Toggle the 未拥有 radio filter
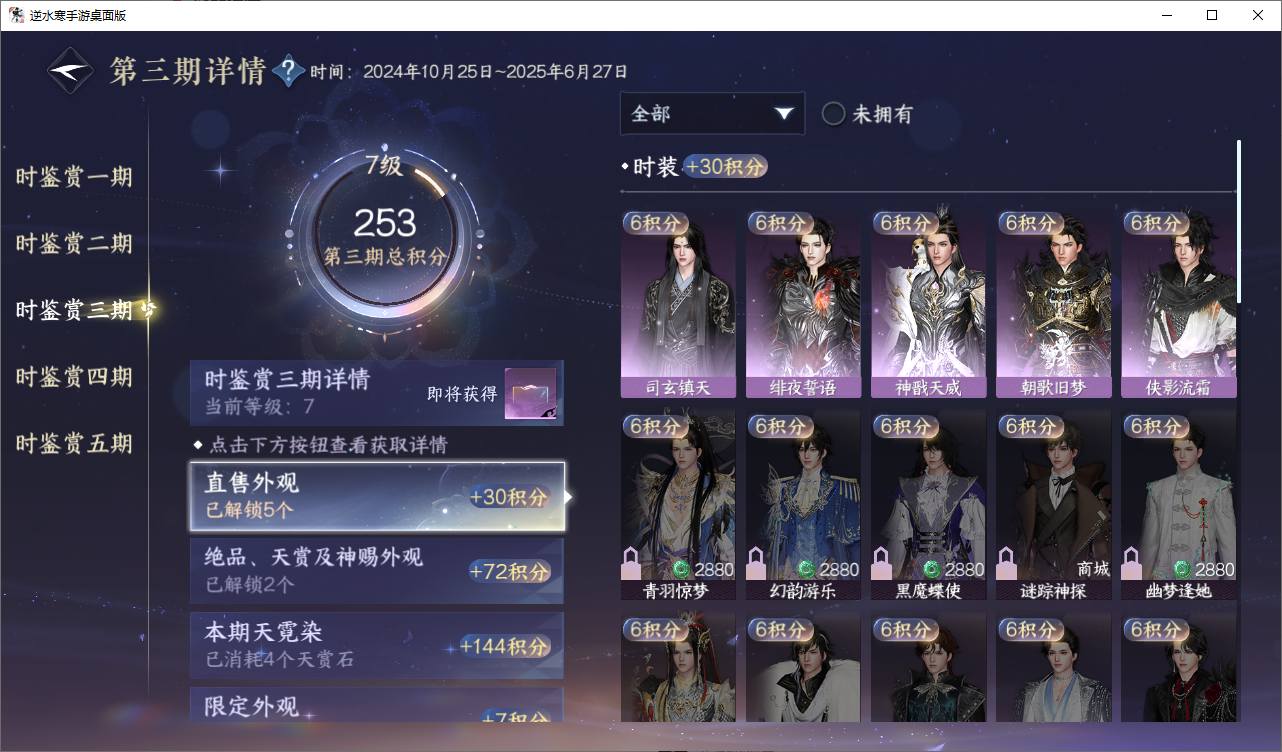Viewport: 1282px width, 752px height. click(833, 114)
